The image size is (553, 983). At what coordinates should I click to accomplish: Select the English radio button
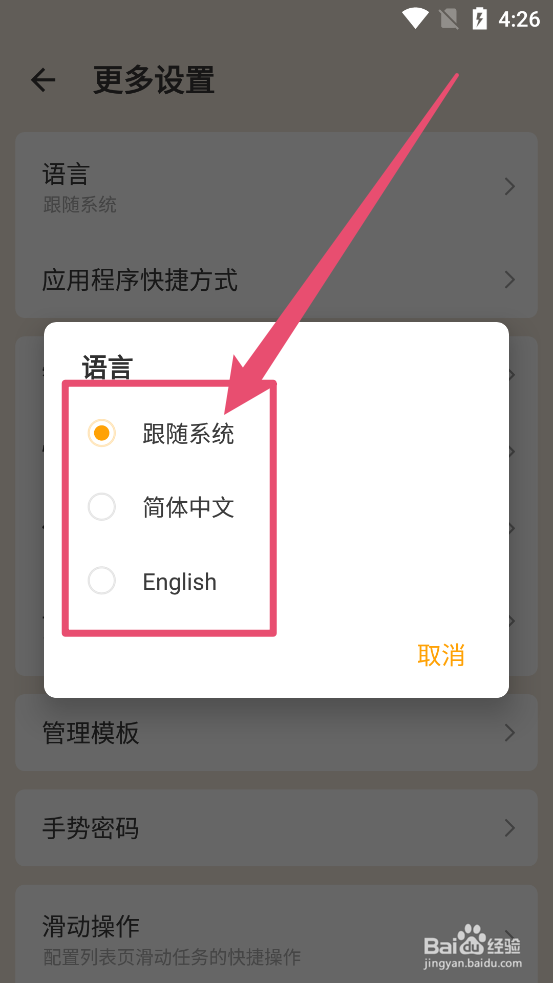(102, 581)
